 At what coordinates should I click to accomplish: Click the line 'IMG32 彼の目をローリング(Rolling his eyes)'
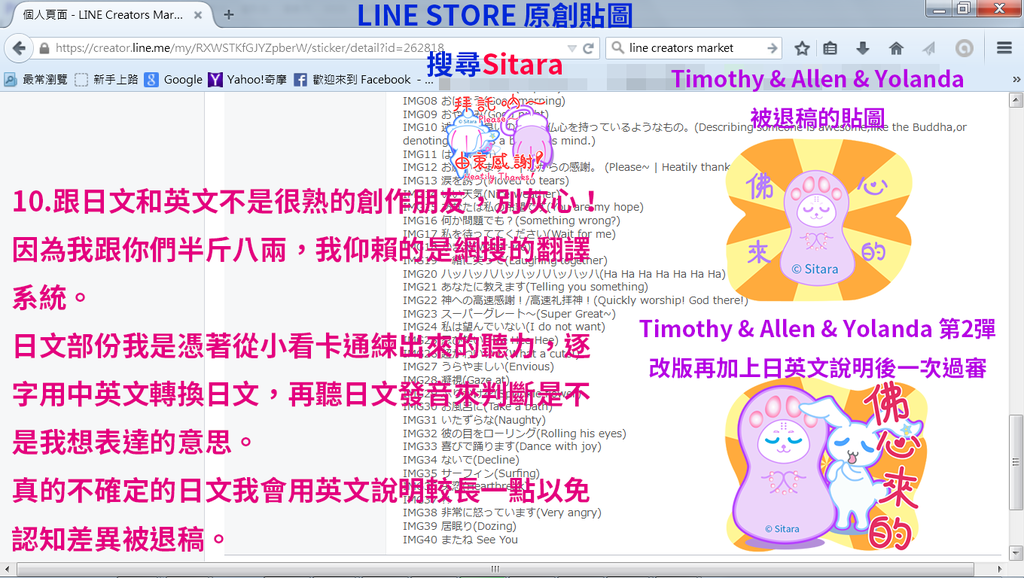[x=514, y=433]
